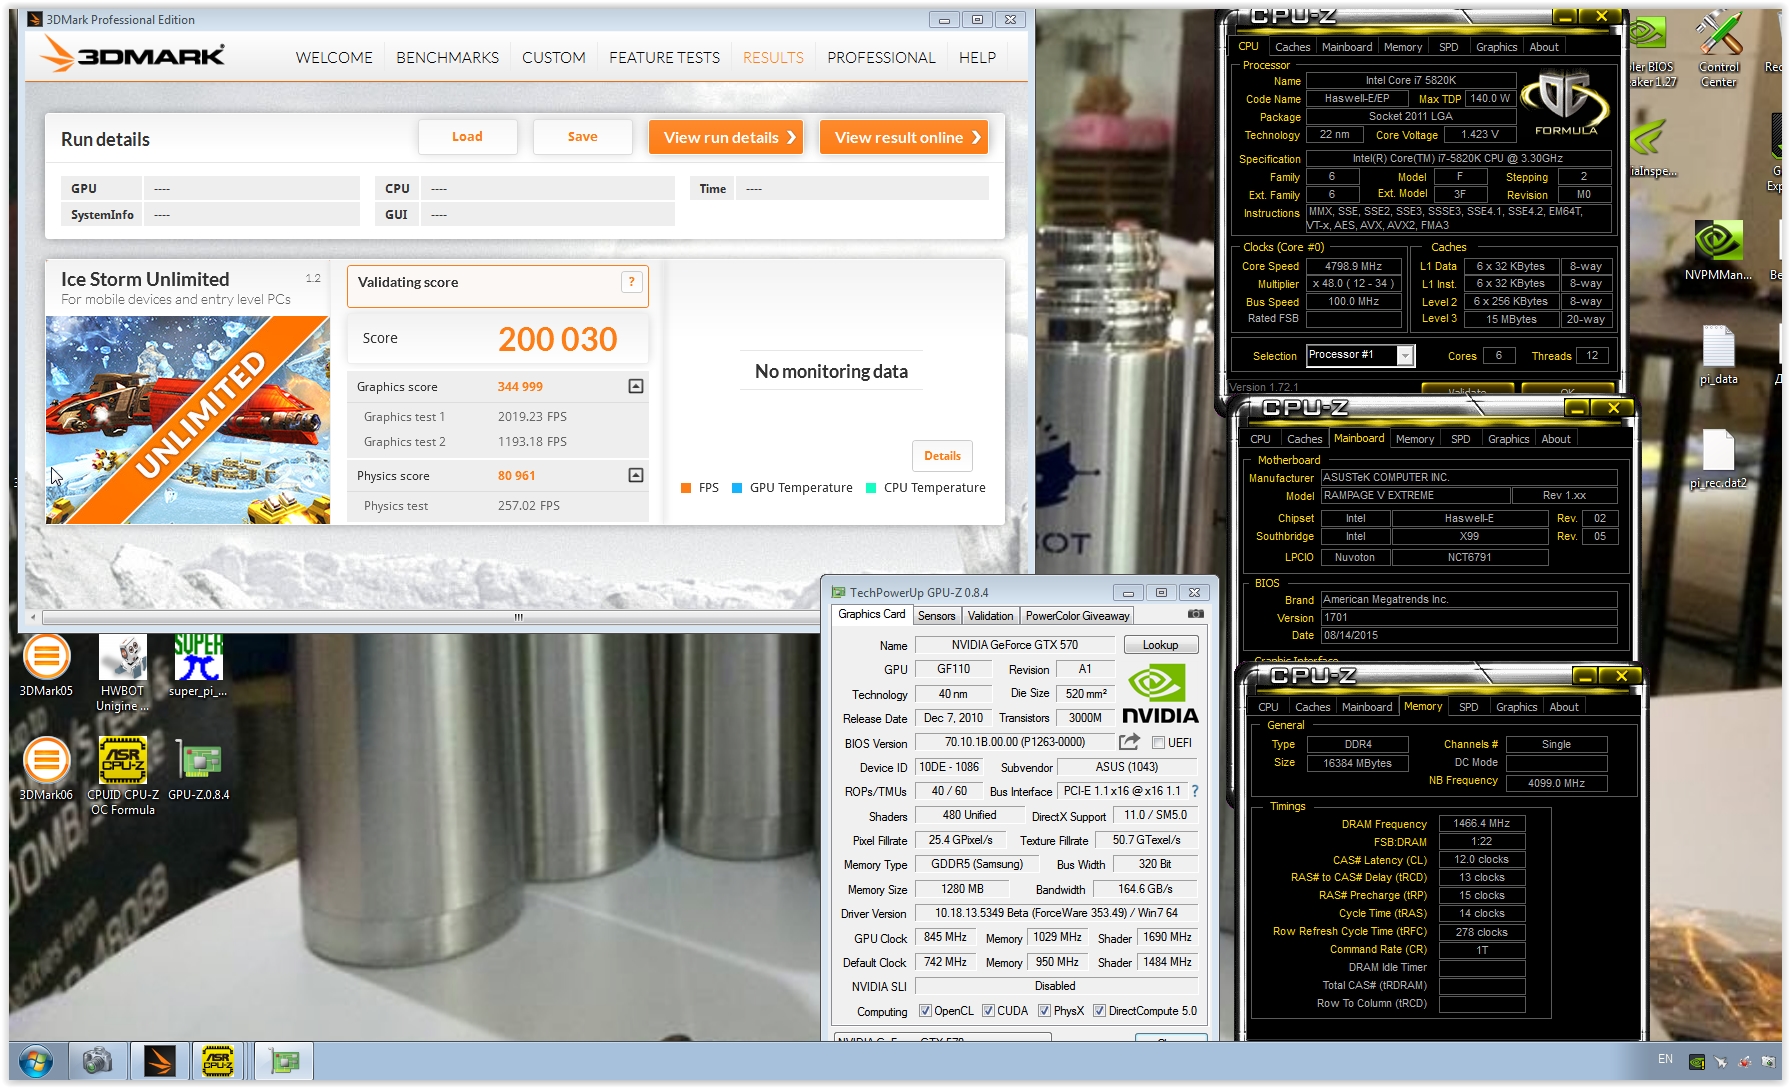Viewport: 1790px width, 1088px height.
Task: Open HELP tab in 3DMark
Action: (977, 58)
